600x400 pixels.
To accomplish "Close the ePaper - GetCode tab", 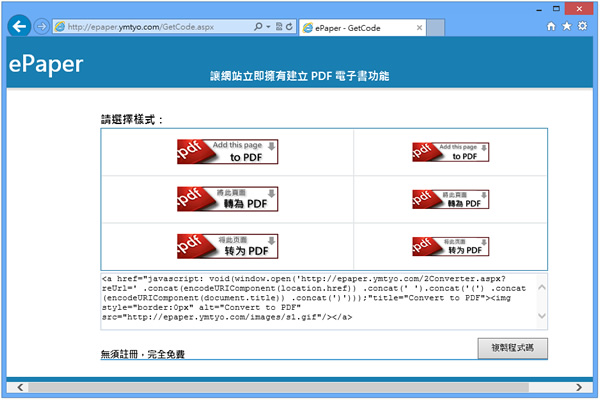I will (419, 28).
